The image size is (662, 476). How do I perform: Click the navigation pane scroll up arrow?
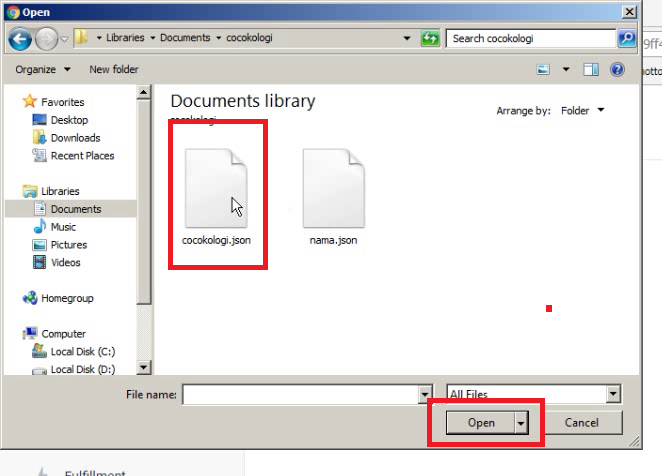pos(144,92)
